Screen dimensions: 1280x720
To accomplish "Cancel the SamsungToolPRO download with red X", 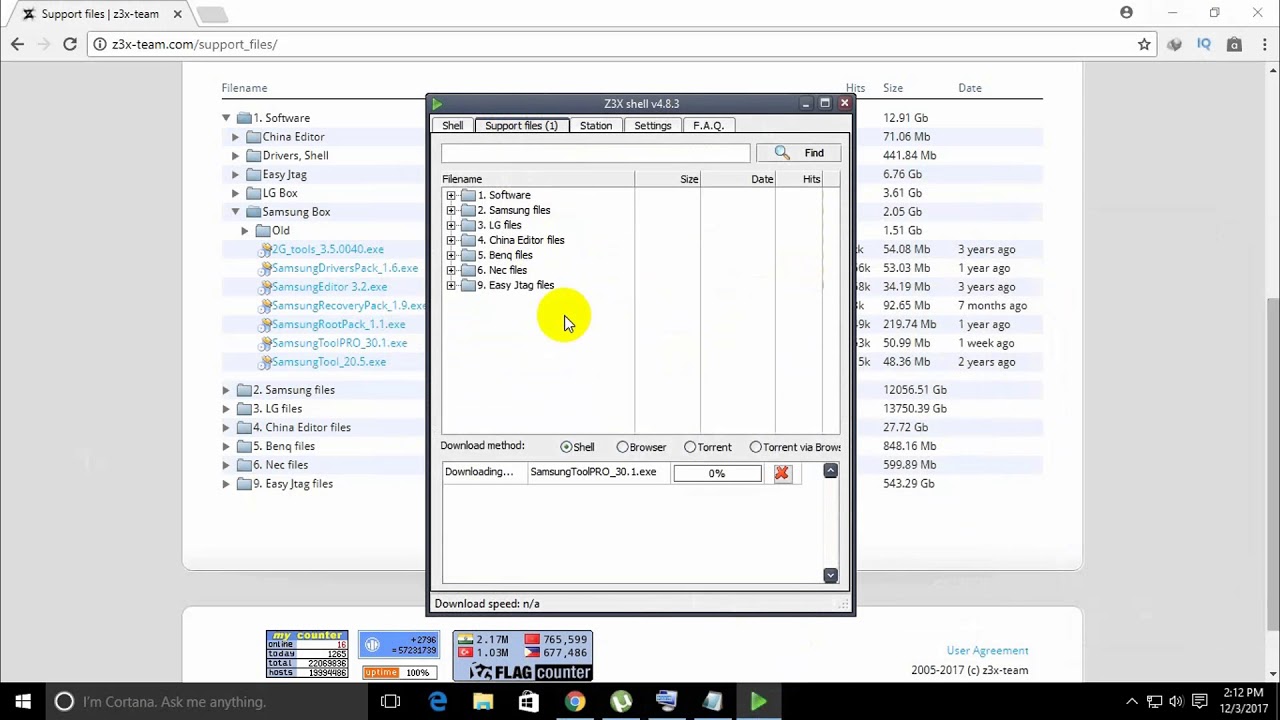I will tap(782, 473).
